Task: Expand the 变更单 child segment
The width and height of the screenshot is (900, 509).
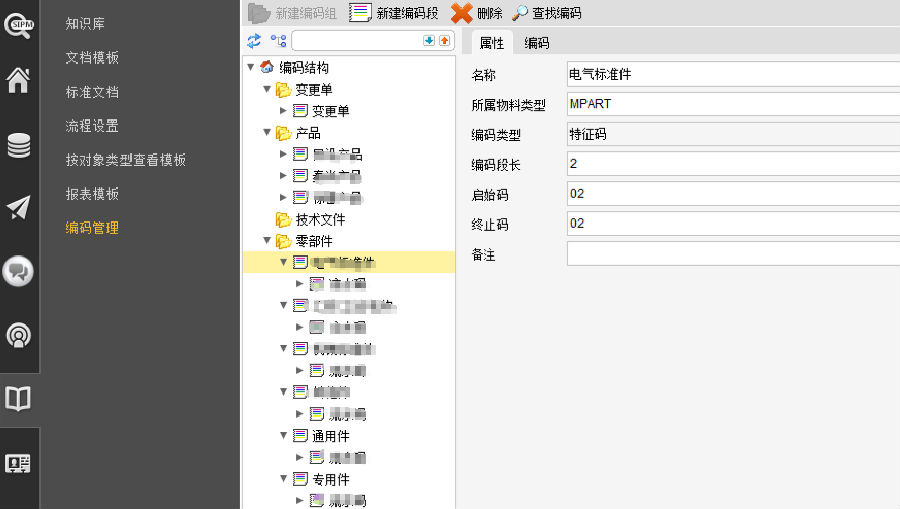Action: (x=283, y=110)
